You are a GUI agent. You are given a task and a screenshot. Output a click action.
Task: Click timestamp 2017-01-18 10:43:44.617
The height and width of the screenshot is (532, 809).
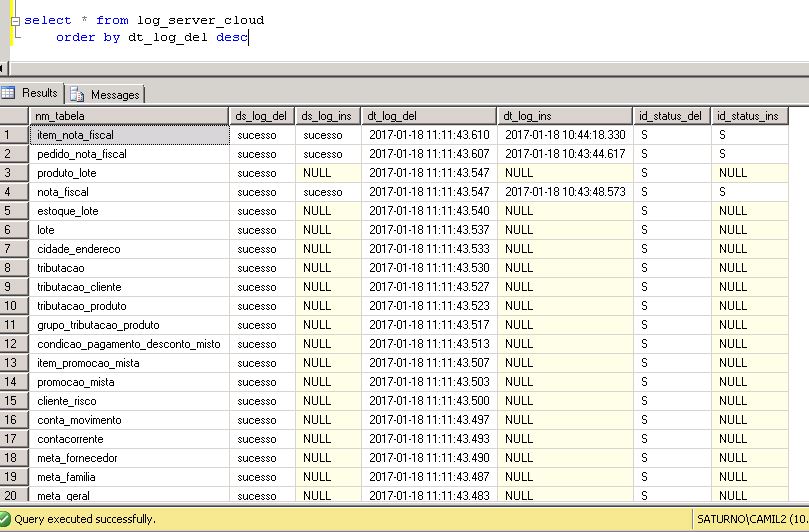point(565,154)
